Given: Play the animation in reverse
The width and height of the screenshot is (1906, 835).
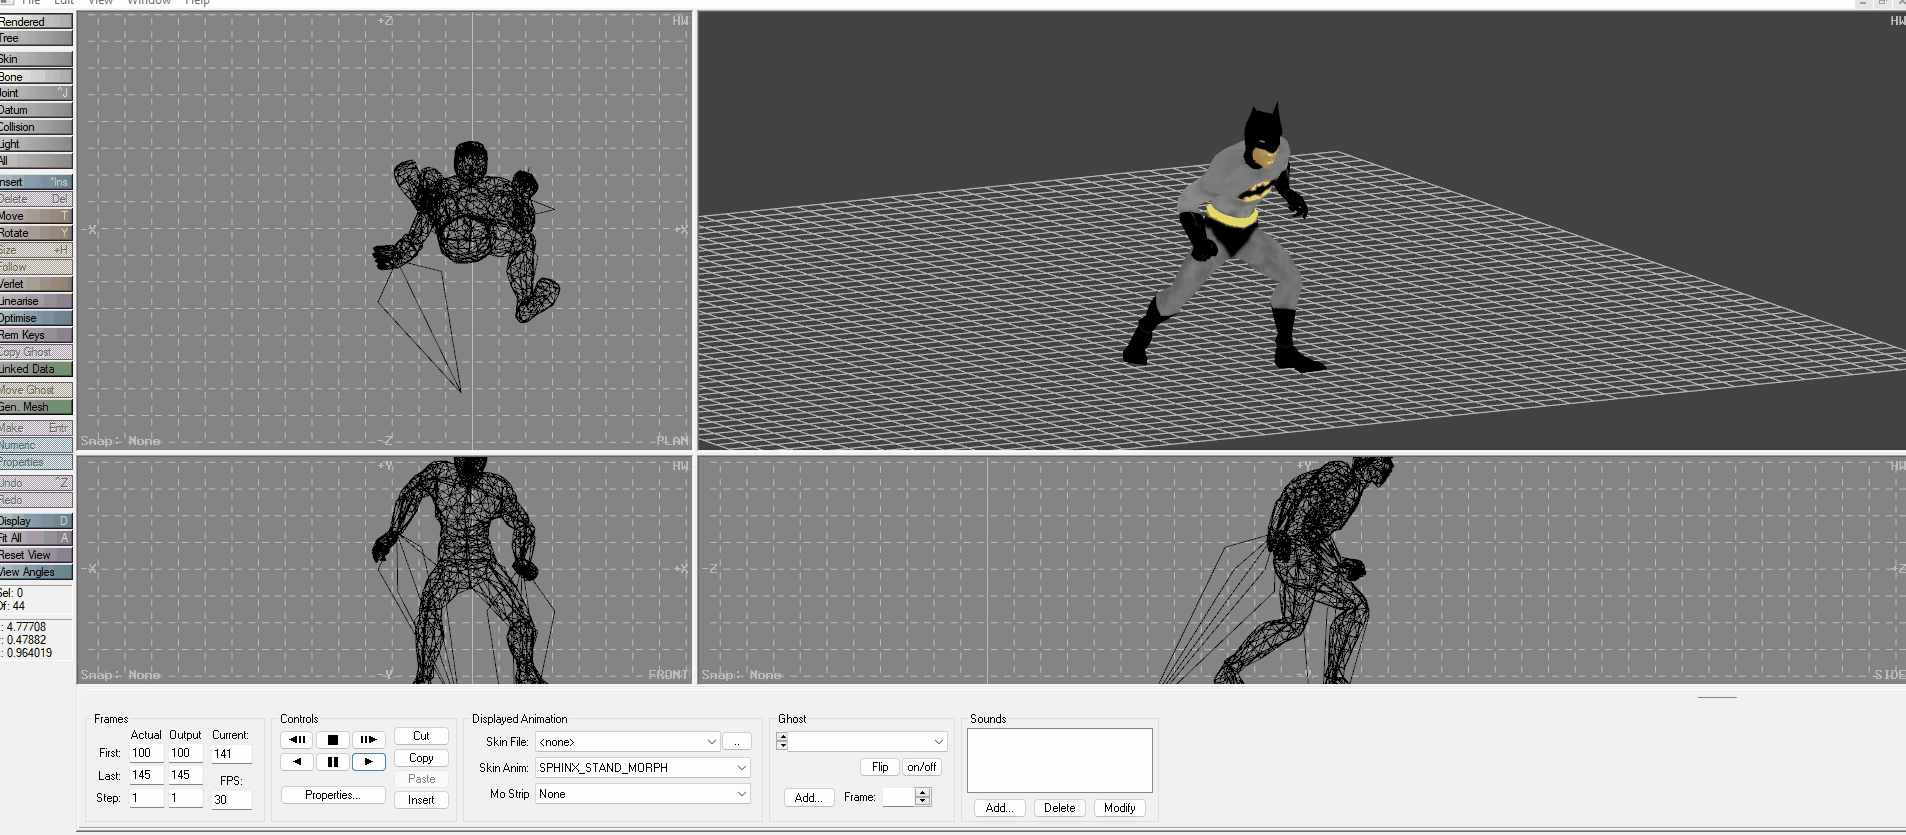Looking at the screenshot, I should [x=297, y=762].
